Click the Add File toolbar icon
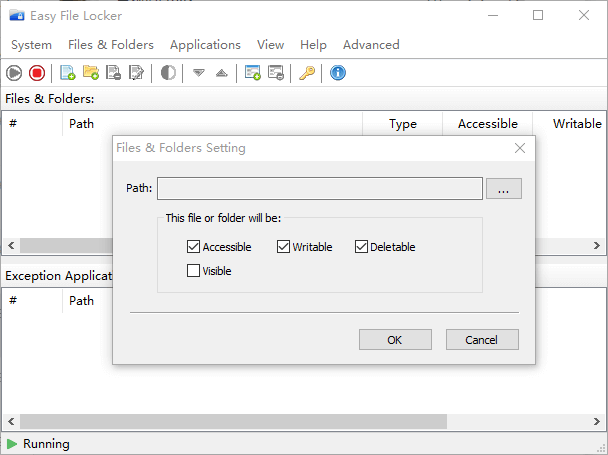 pyautogui.click(x=68, y=72)
